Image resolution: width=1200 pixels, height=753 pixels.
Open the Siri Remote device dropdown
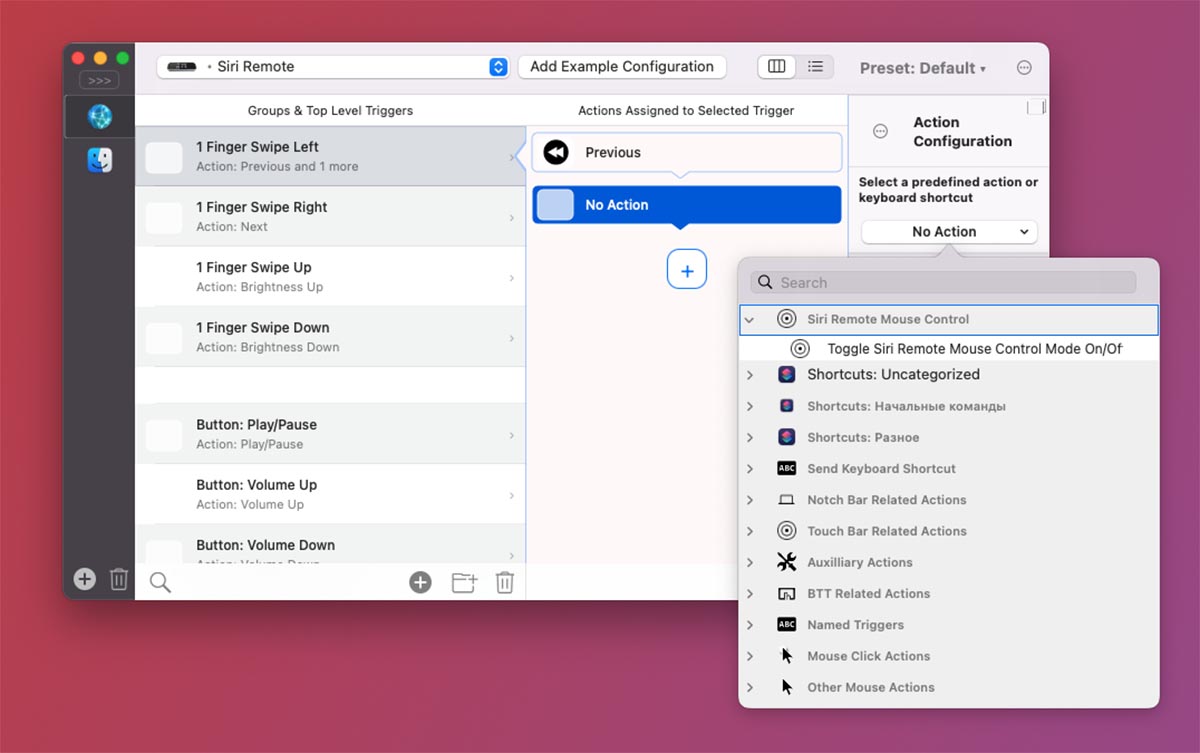point(333,67)
